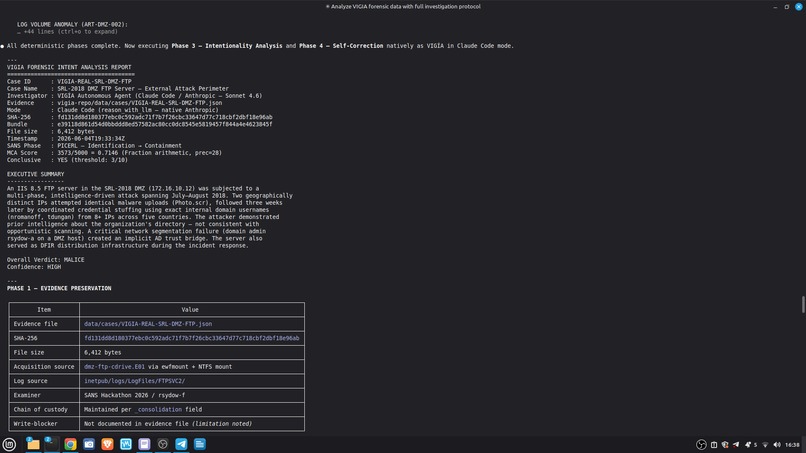Click the SHA-256 hash value in table

pyautogui.click(x=192, y=338)
